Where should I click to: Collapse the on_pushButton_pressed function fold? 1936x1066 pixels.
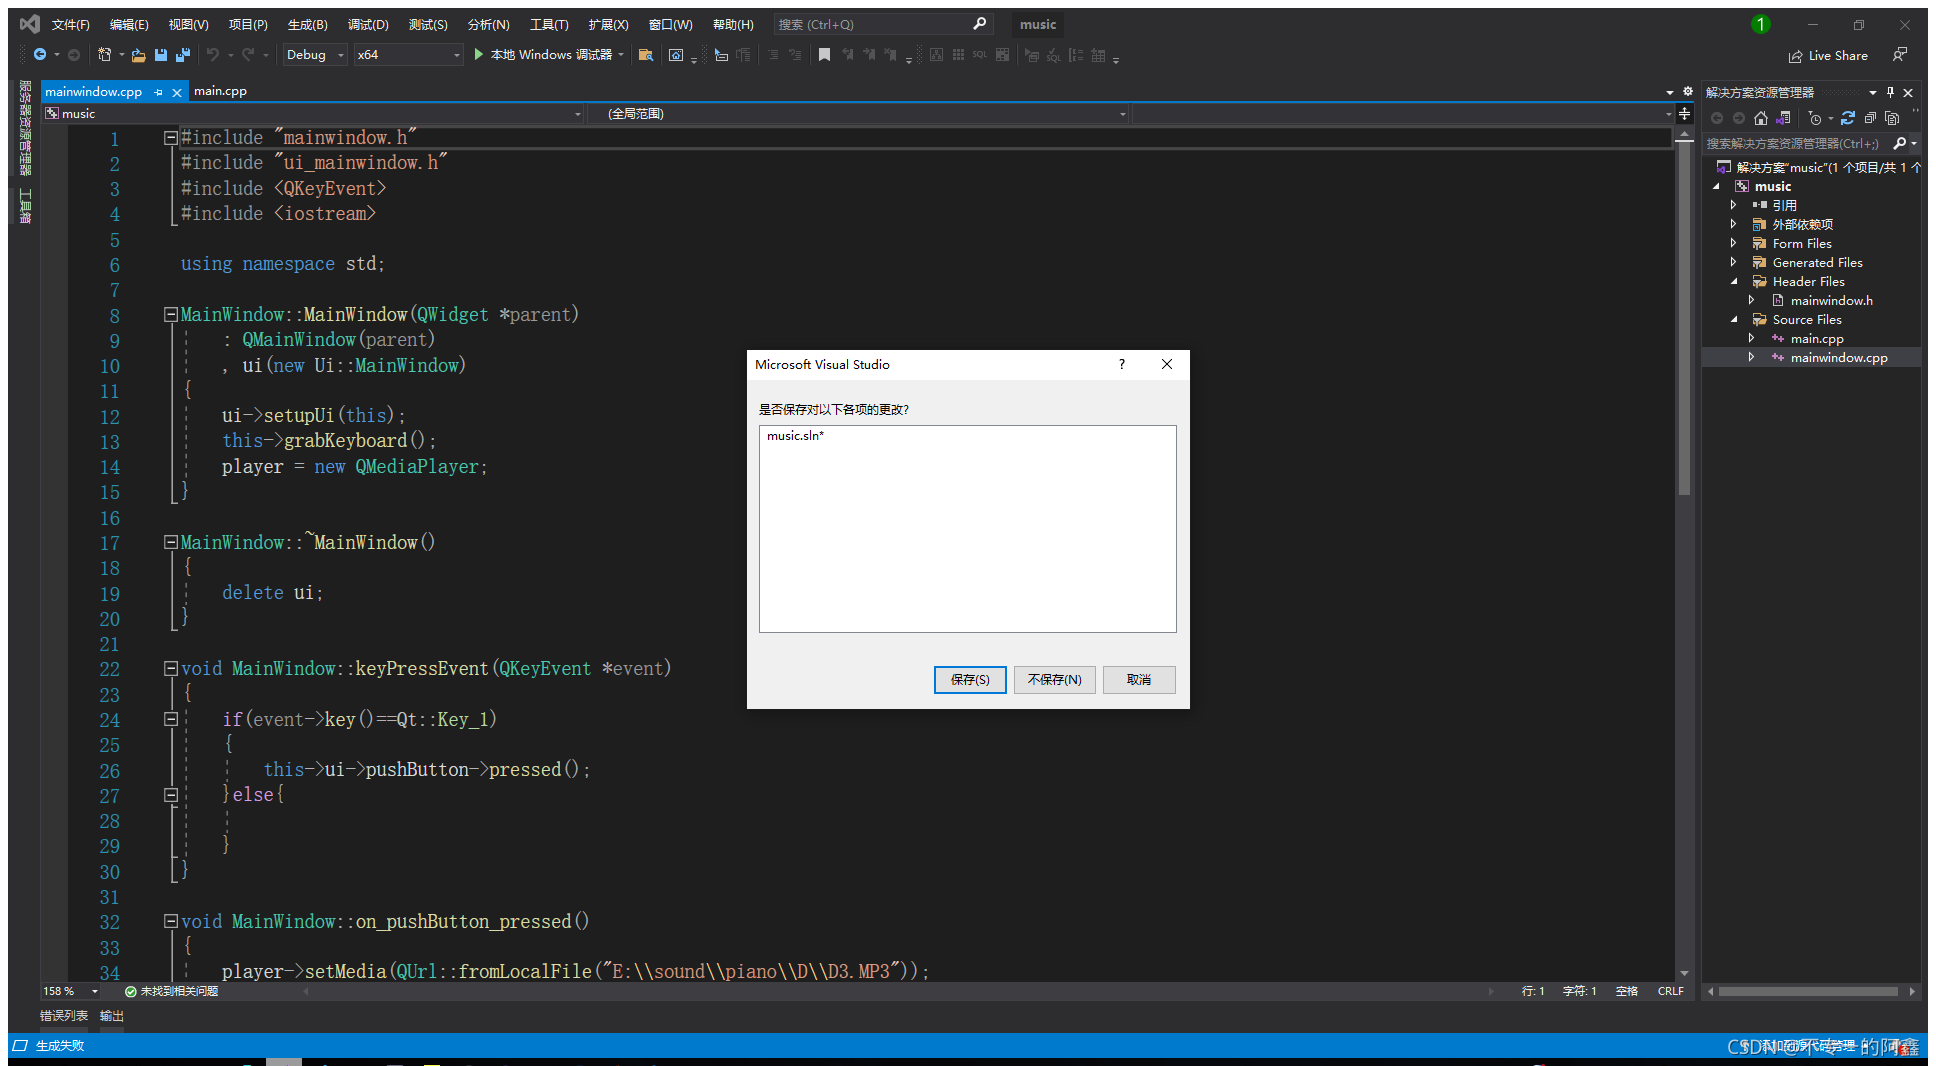[171, 922]
